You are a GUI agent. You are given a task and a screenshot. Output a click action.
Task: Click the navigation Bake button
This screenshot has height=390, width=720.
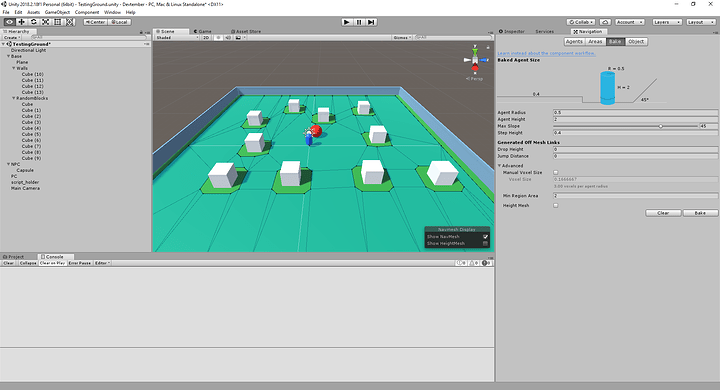700,213
